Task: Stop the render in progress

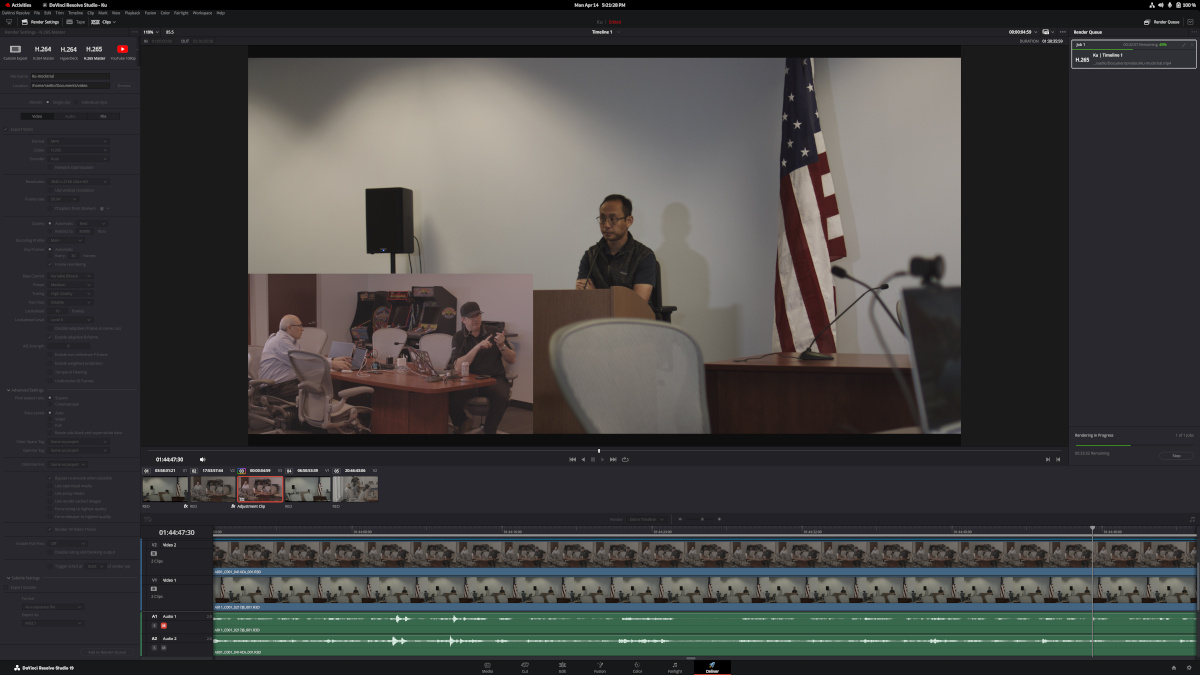Action: (1176, 455)
